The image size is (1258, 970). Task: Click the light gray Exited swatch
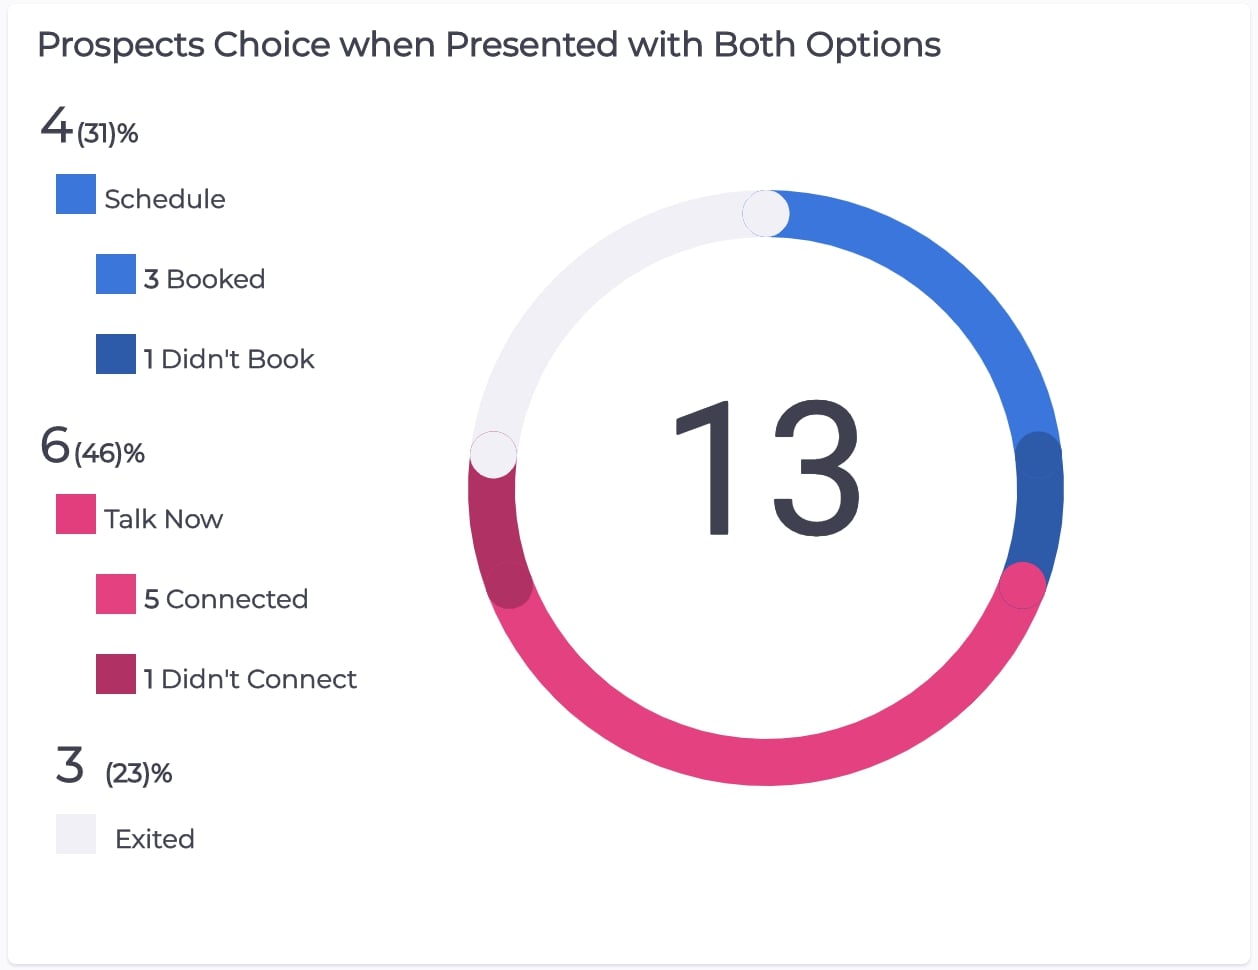[76, 834]
